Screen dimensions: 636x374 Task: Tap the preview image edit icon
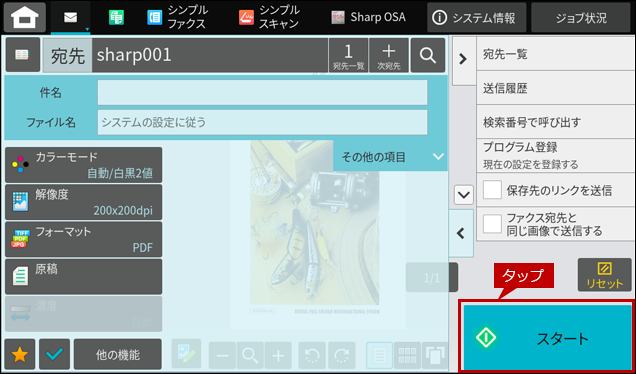point(187,354)
